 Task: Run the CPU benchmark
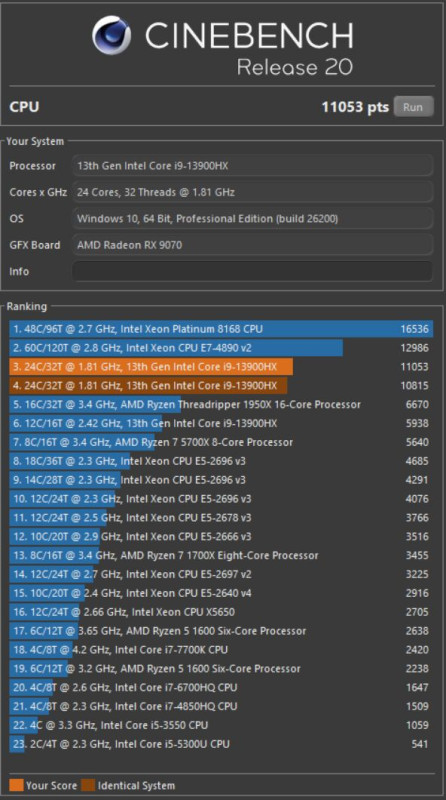pos(413,107)
